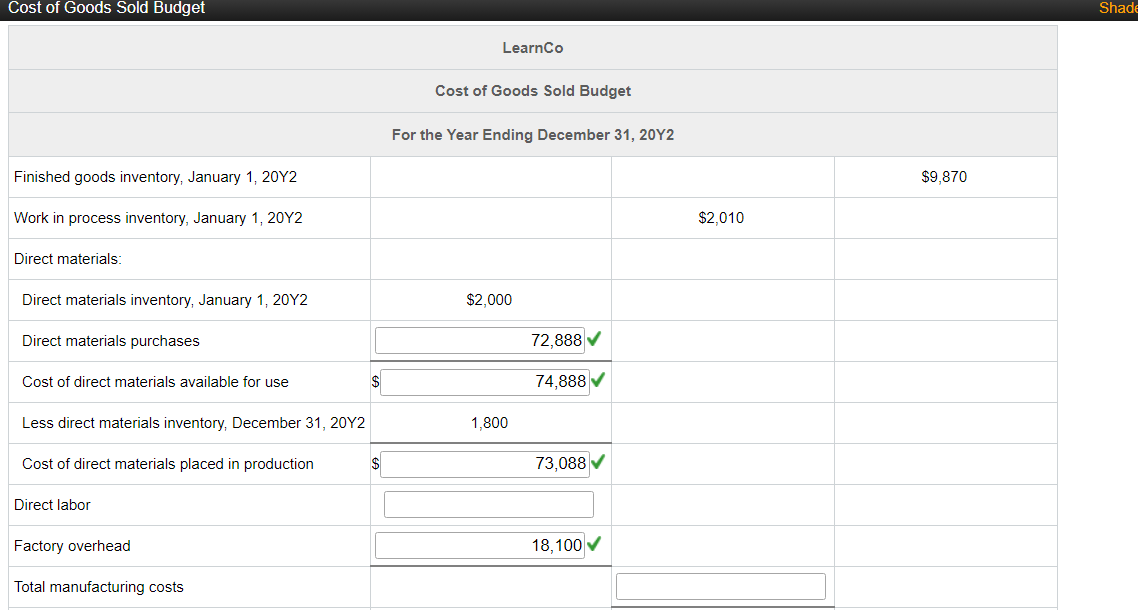The height and width of the screenshot is (610, 1138).
Task: Select the $2,010 work in process cell
Action: click(x=722, y=217)
